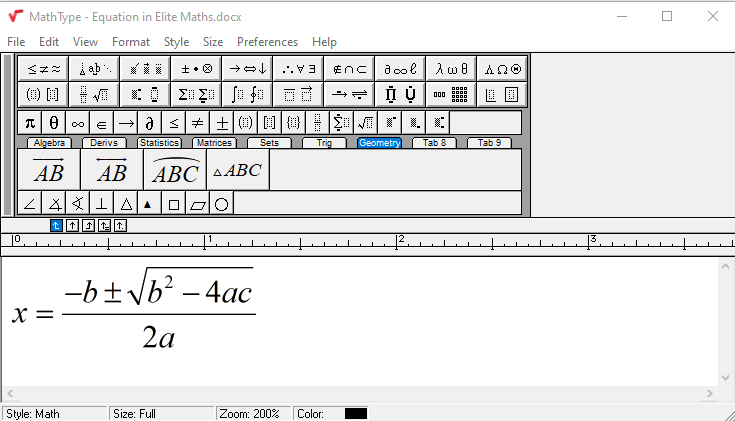
Task: Open the Format menu
Action: click(x=130, y=42)
